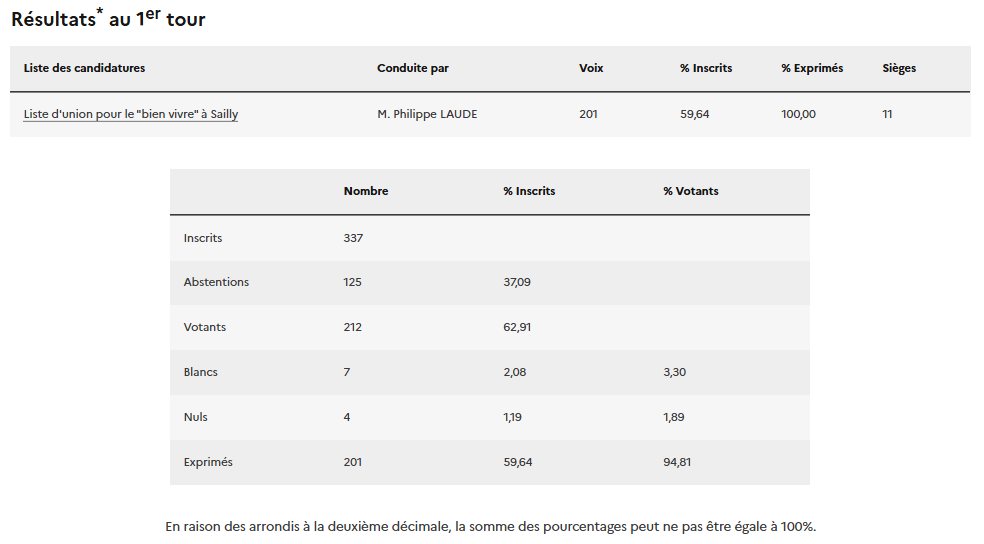Click the Liste des candidatures column header

[84, 68]
